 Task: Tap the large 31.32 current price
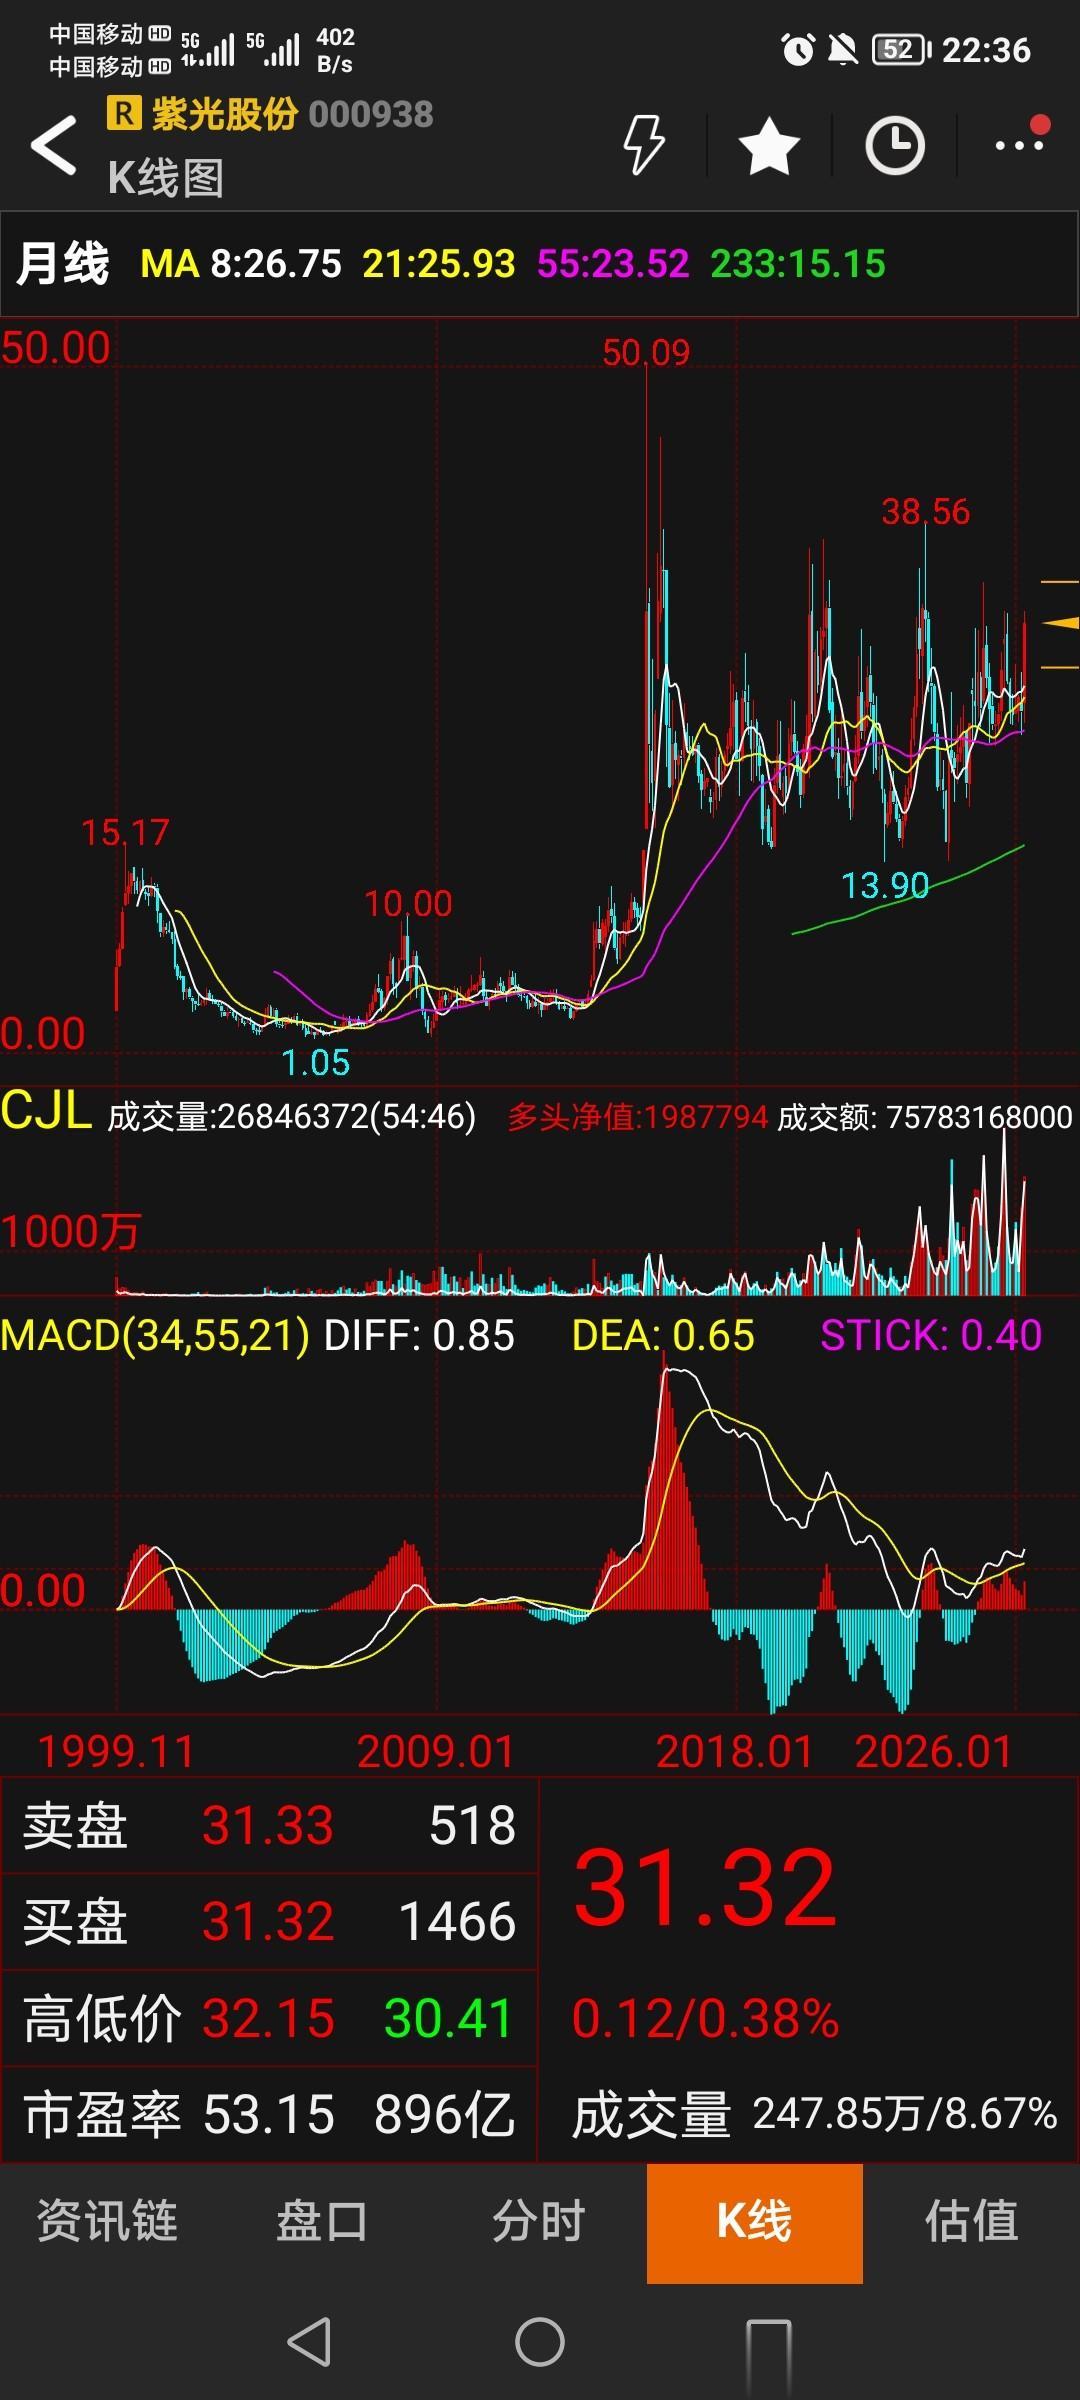pos(705,1888)
